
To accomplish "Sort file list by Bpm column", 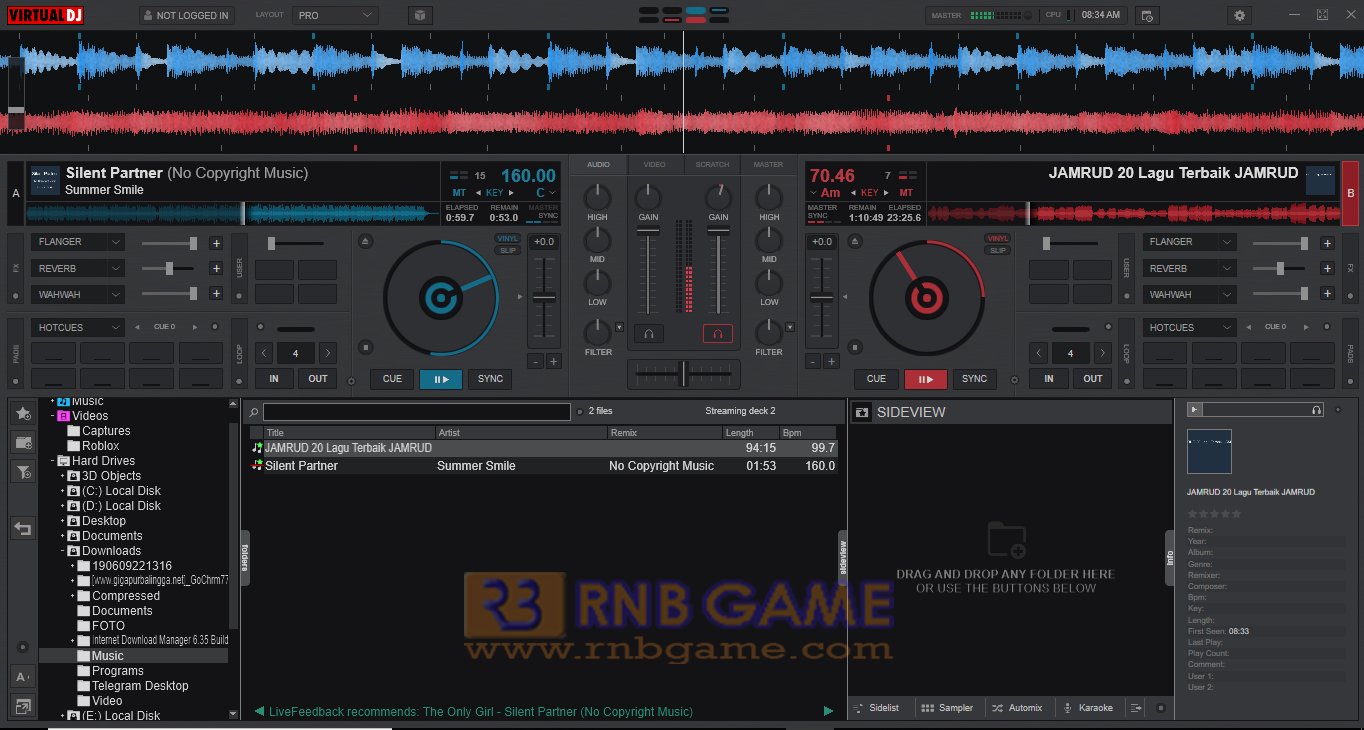I will pos(808,432).
